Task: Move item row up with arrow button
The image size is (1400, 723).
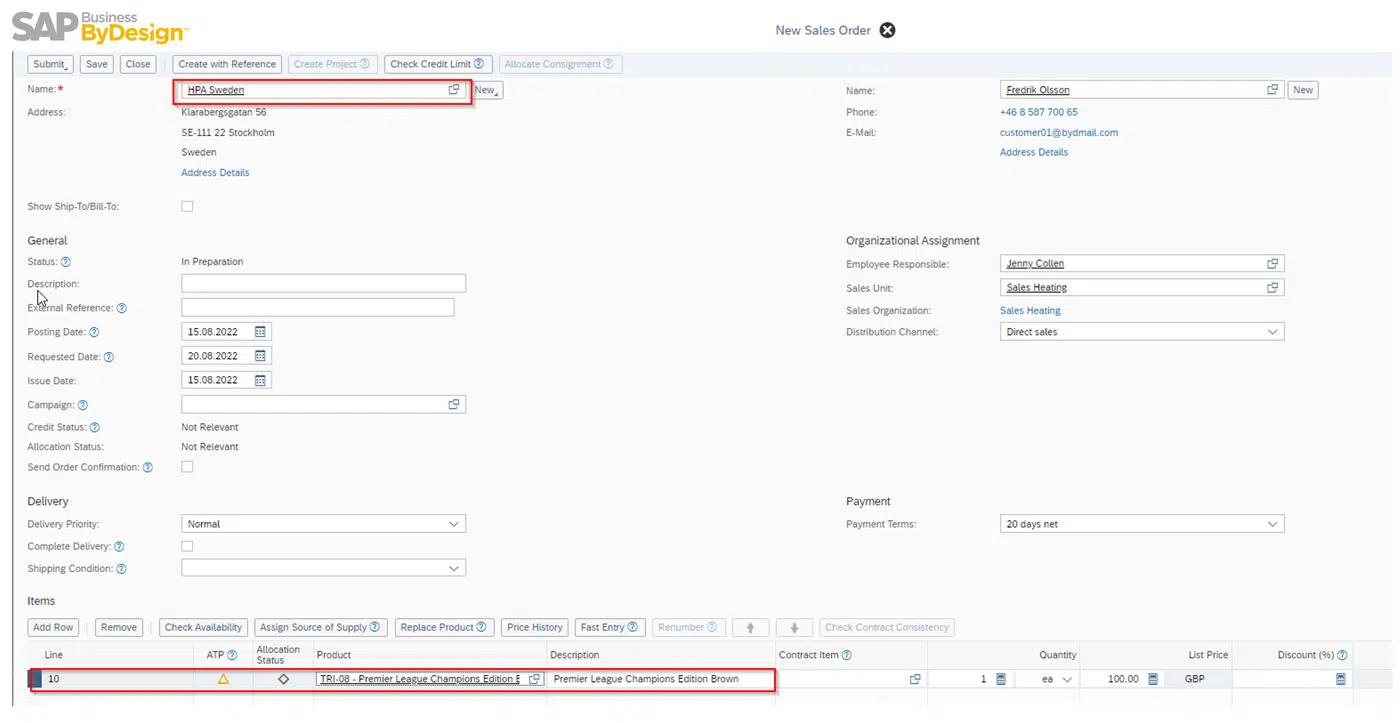Action: point(750,628)
